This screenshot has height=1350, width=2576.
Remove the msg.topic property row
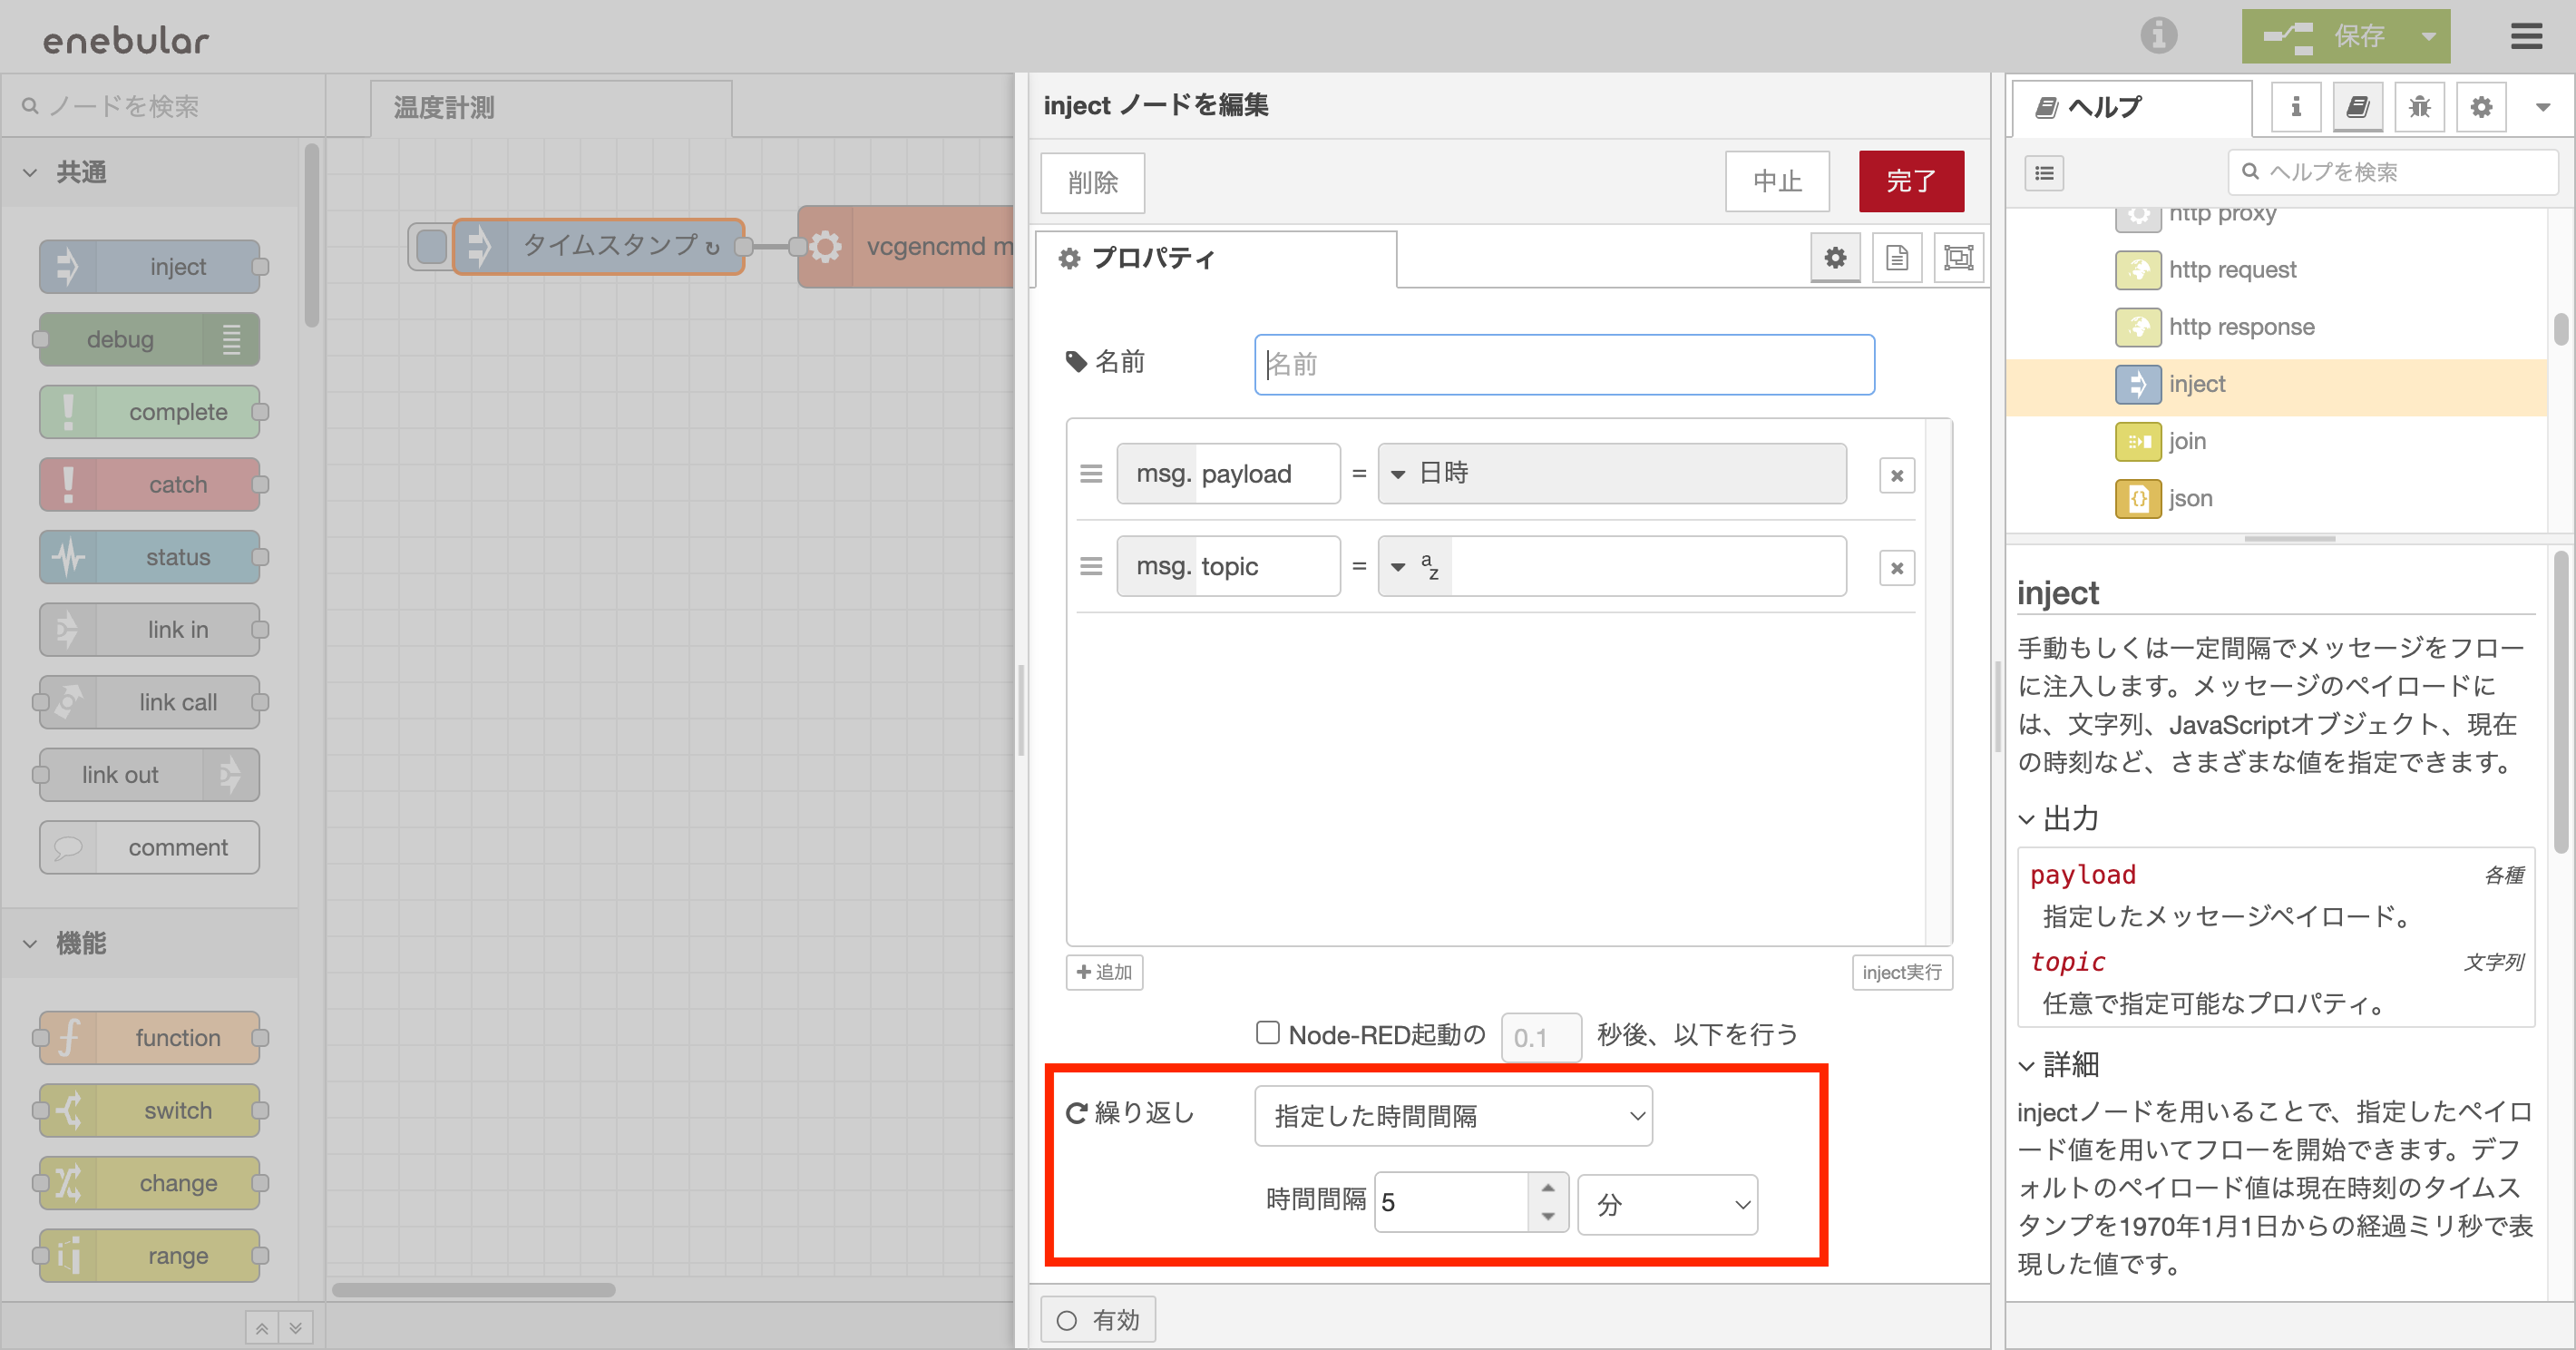pyautogui.click(x=1897, y=568)
